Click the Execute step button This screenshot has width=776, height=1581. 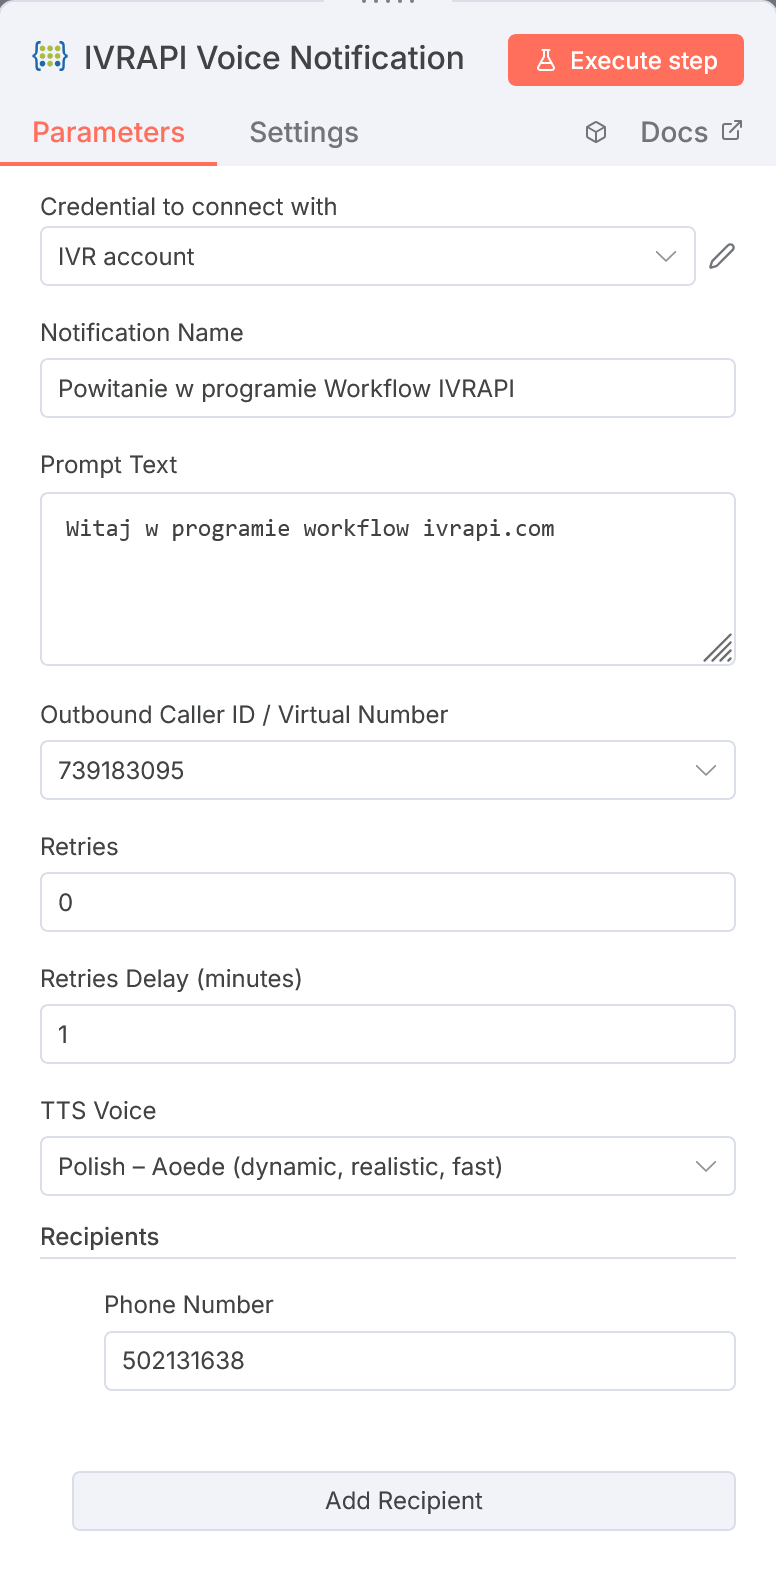(625, 60)
